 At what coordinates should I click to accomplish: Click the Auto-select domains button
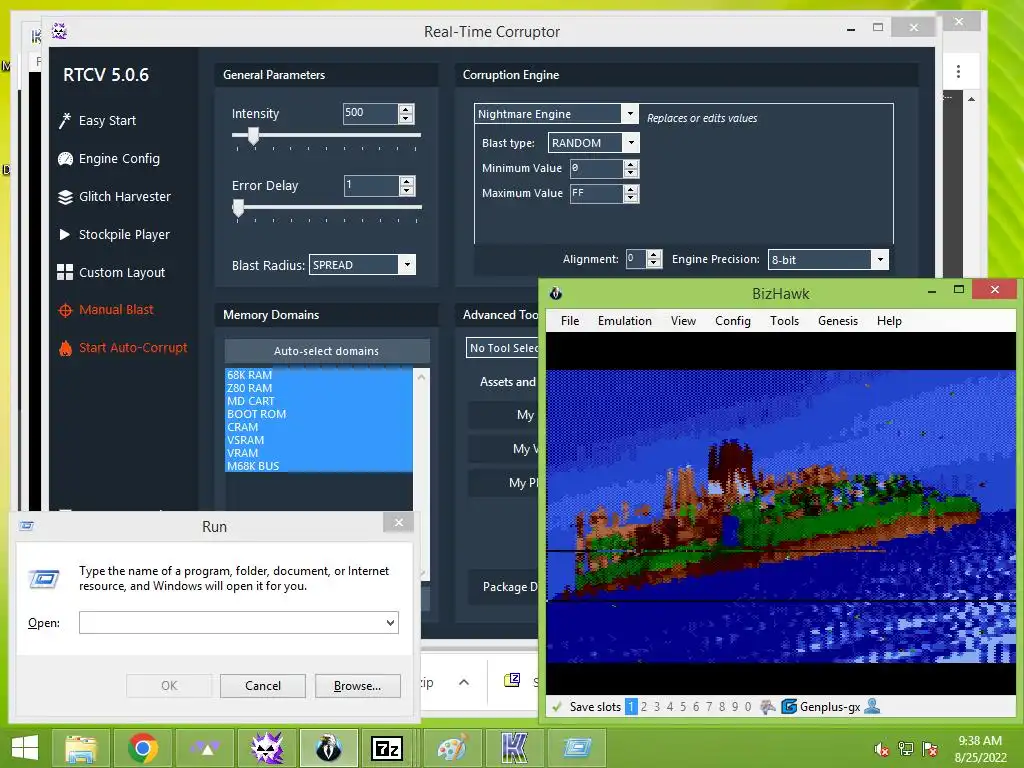pyautogui.click(x=327, y=351)
